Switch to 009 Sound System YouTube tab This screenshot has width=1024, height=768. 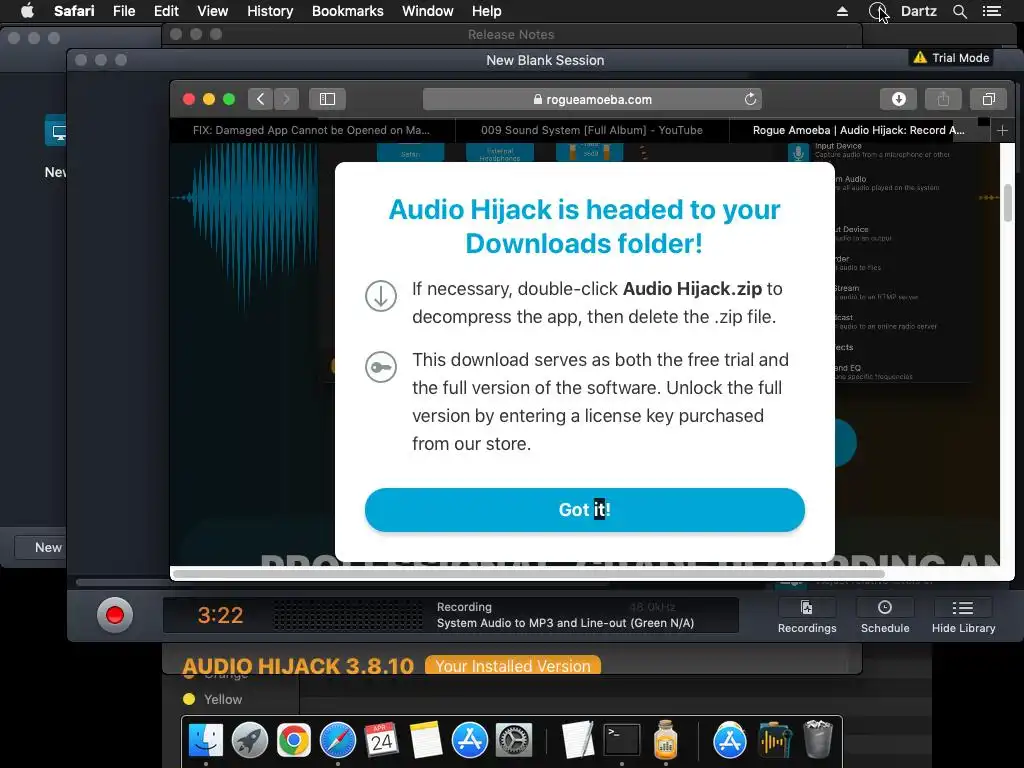click(592, 130)
